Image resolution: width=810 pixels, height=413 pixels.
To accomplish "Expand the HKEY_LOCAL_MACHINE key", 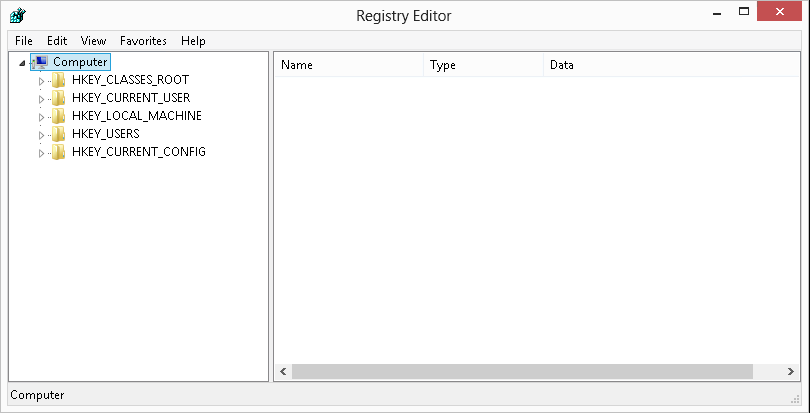I will click(x=41, y=116).
